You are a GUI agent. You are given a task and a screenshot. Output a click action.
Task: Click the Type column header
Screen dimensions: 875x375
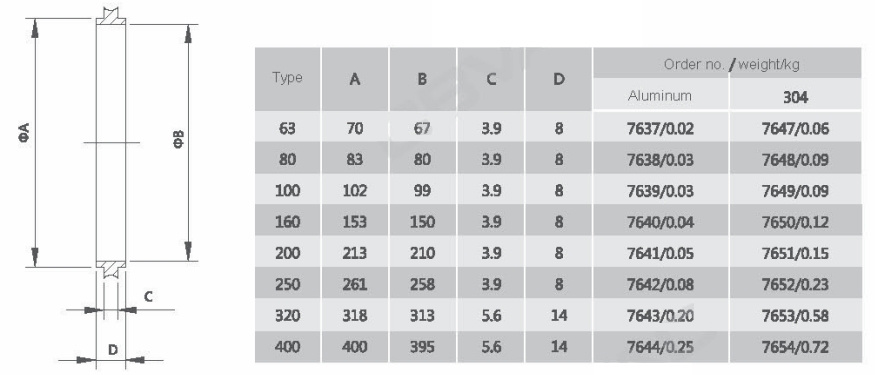point(288,78)
